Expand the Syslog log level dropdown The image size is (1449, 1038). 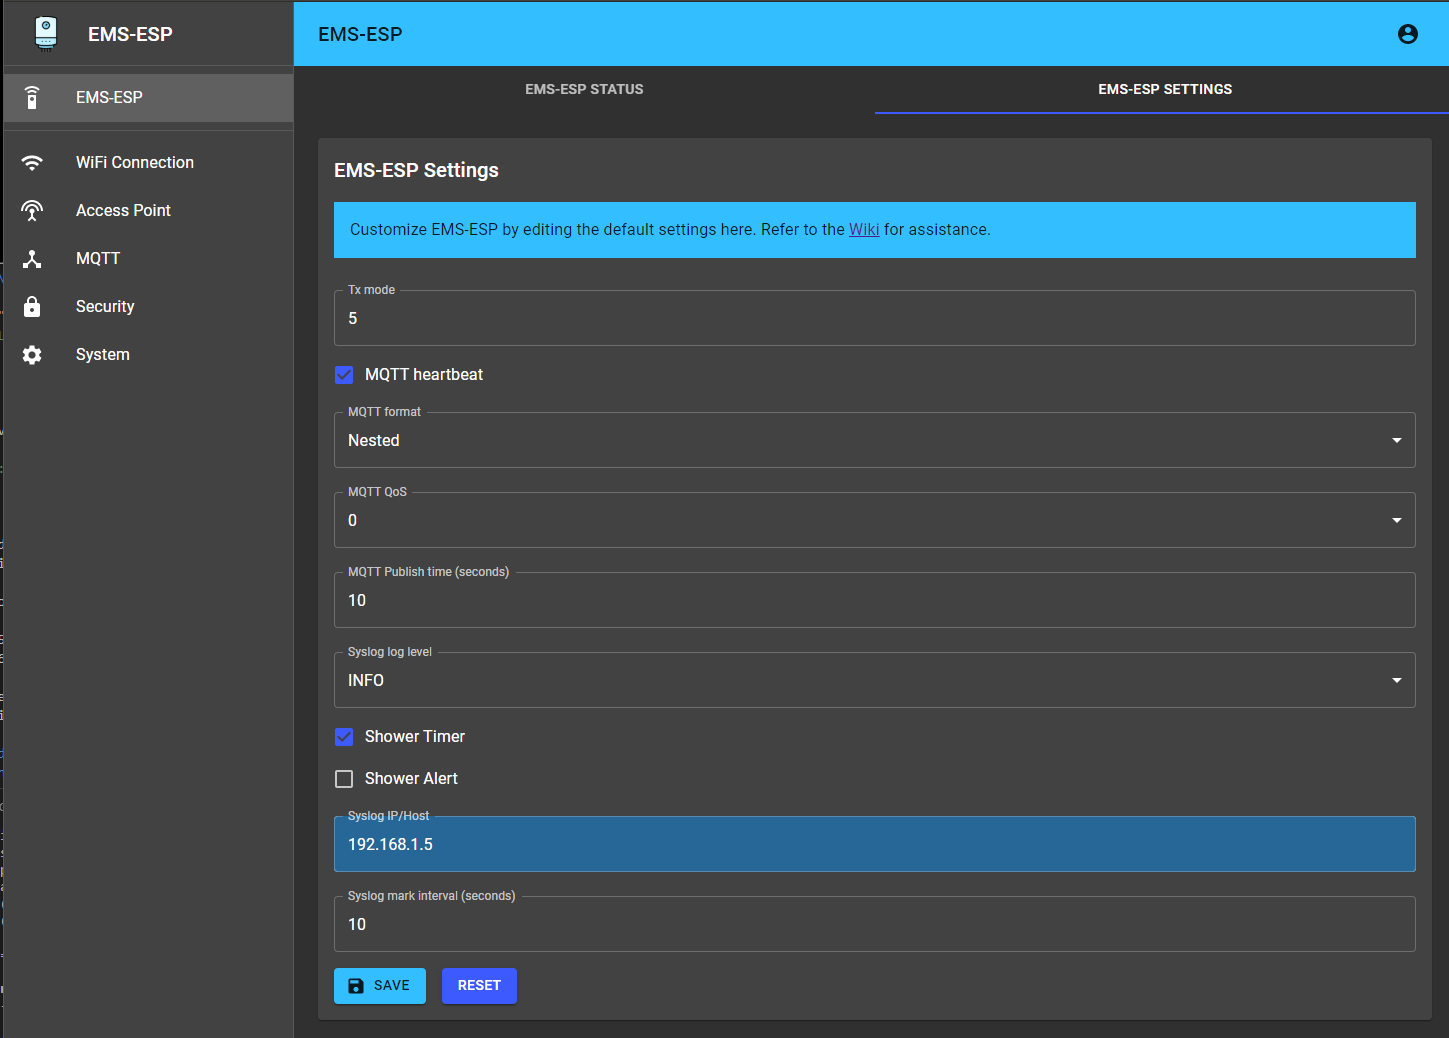pyautogui.click(x=874, y=681)
